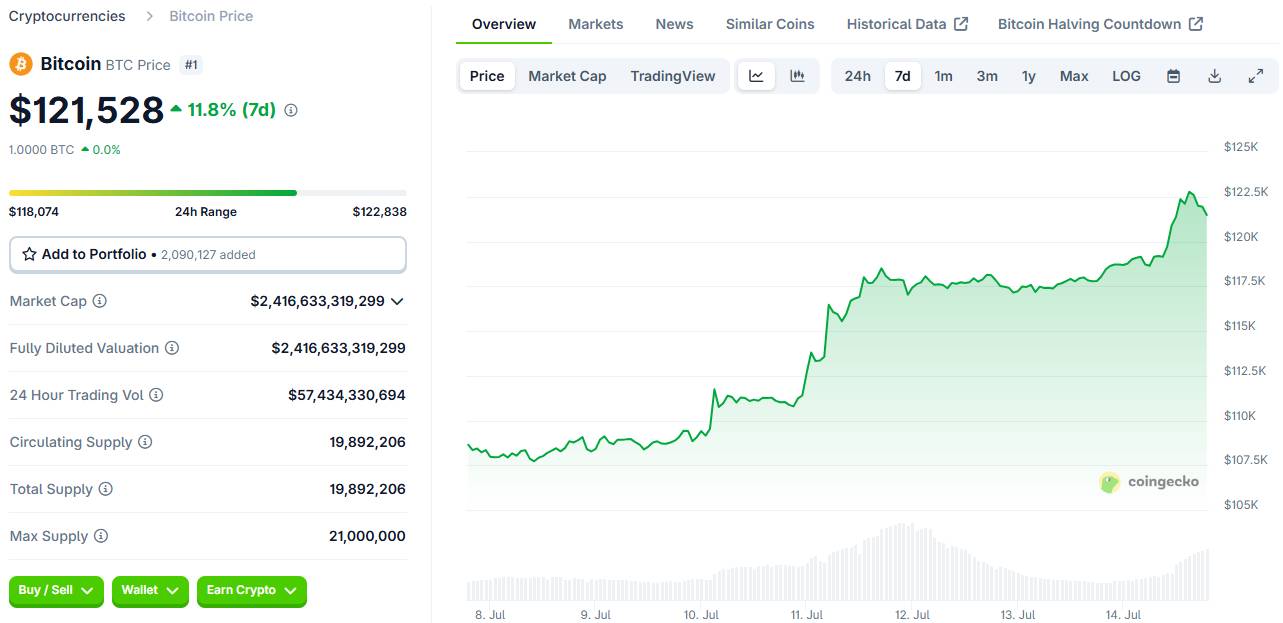This screenshot has width=1283, height=623.
Task: Expand chart to fullscreen
Action: (x=1256, y=76)
